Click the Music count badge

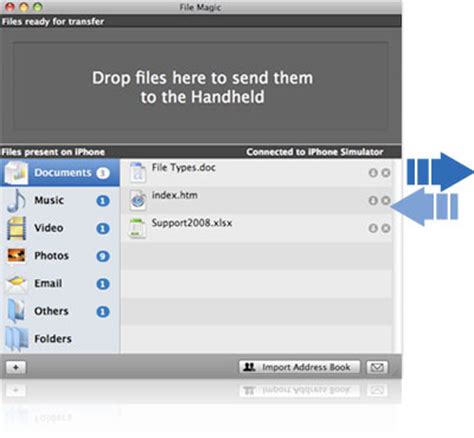103,201
